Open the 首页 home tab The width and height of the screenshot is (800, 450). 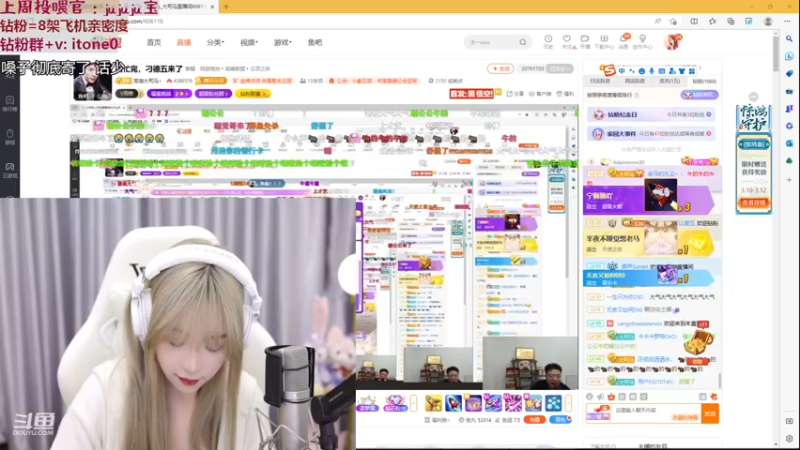154,42
